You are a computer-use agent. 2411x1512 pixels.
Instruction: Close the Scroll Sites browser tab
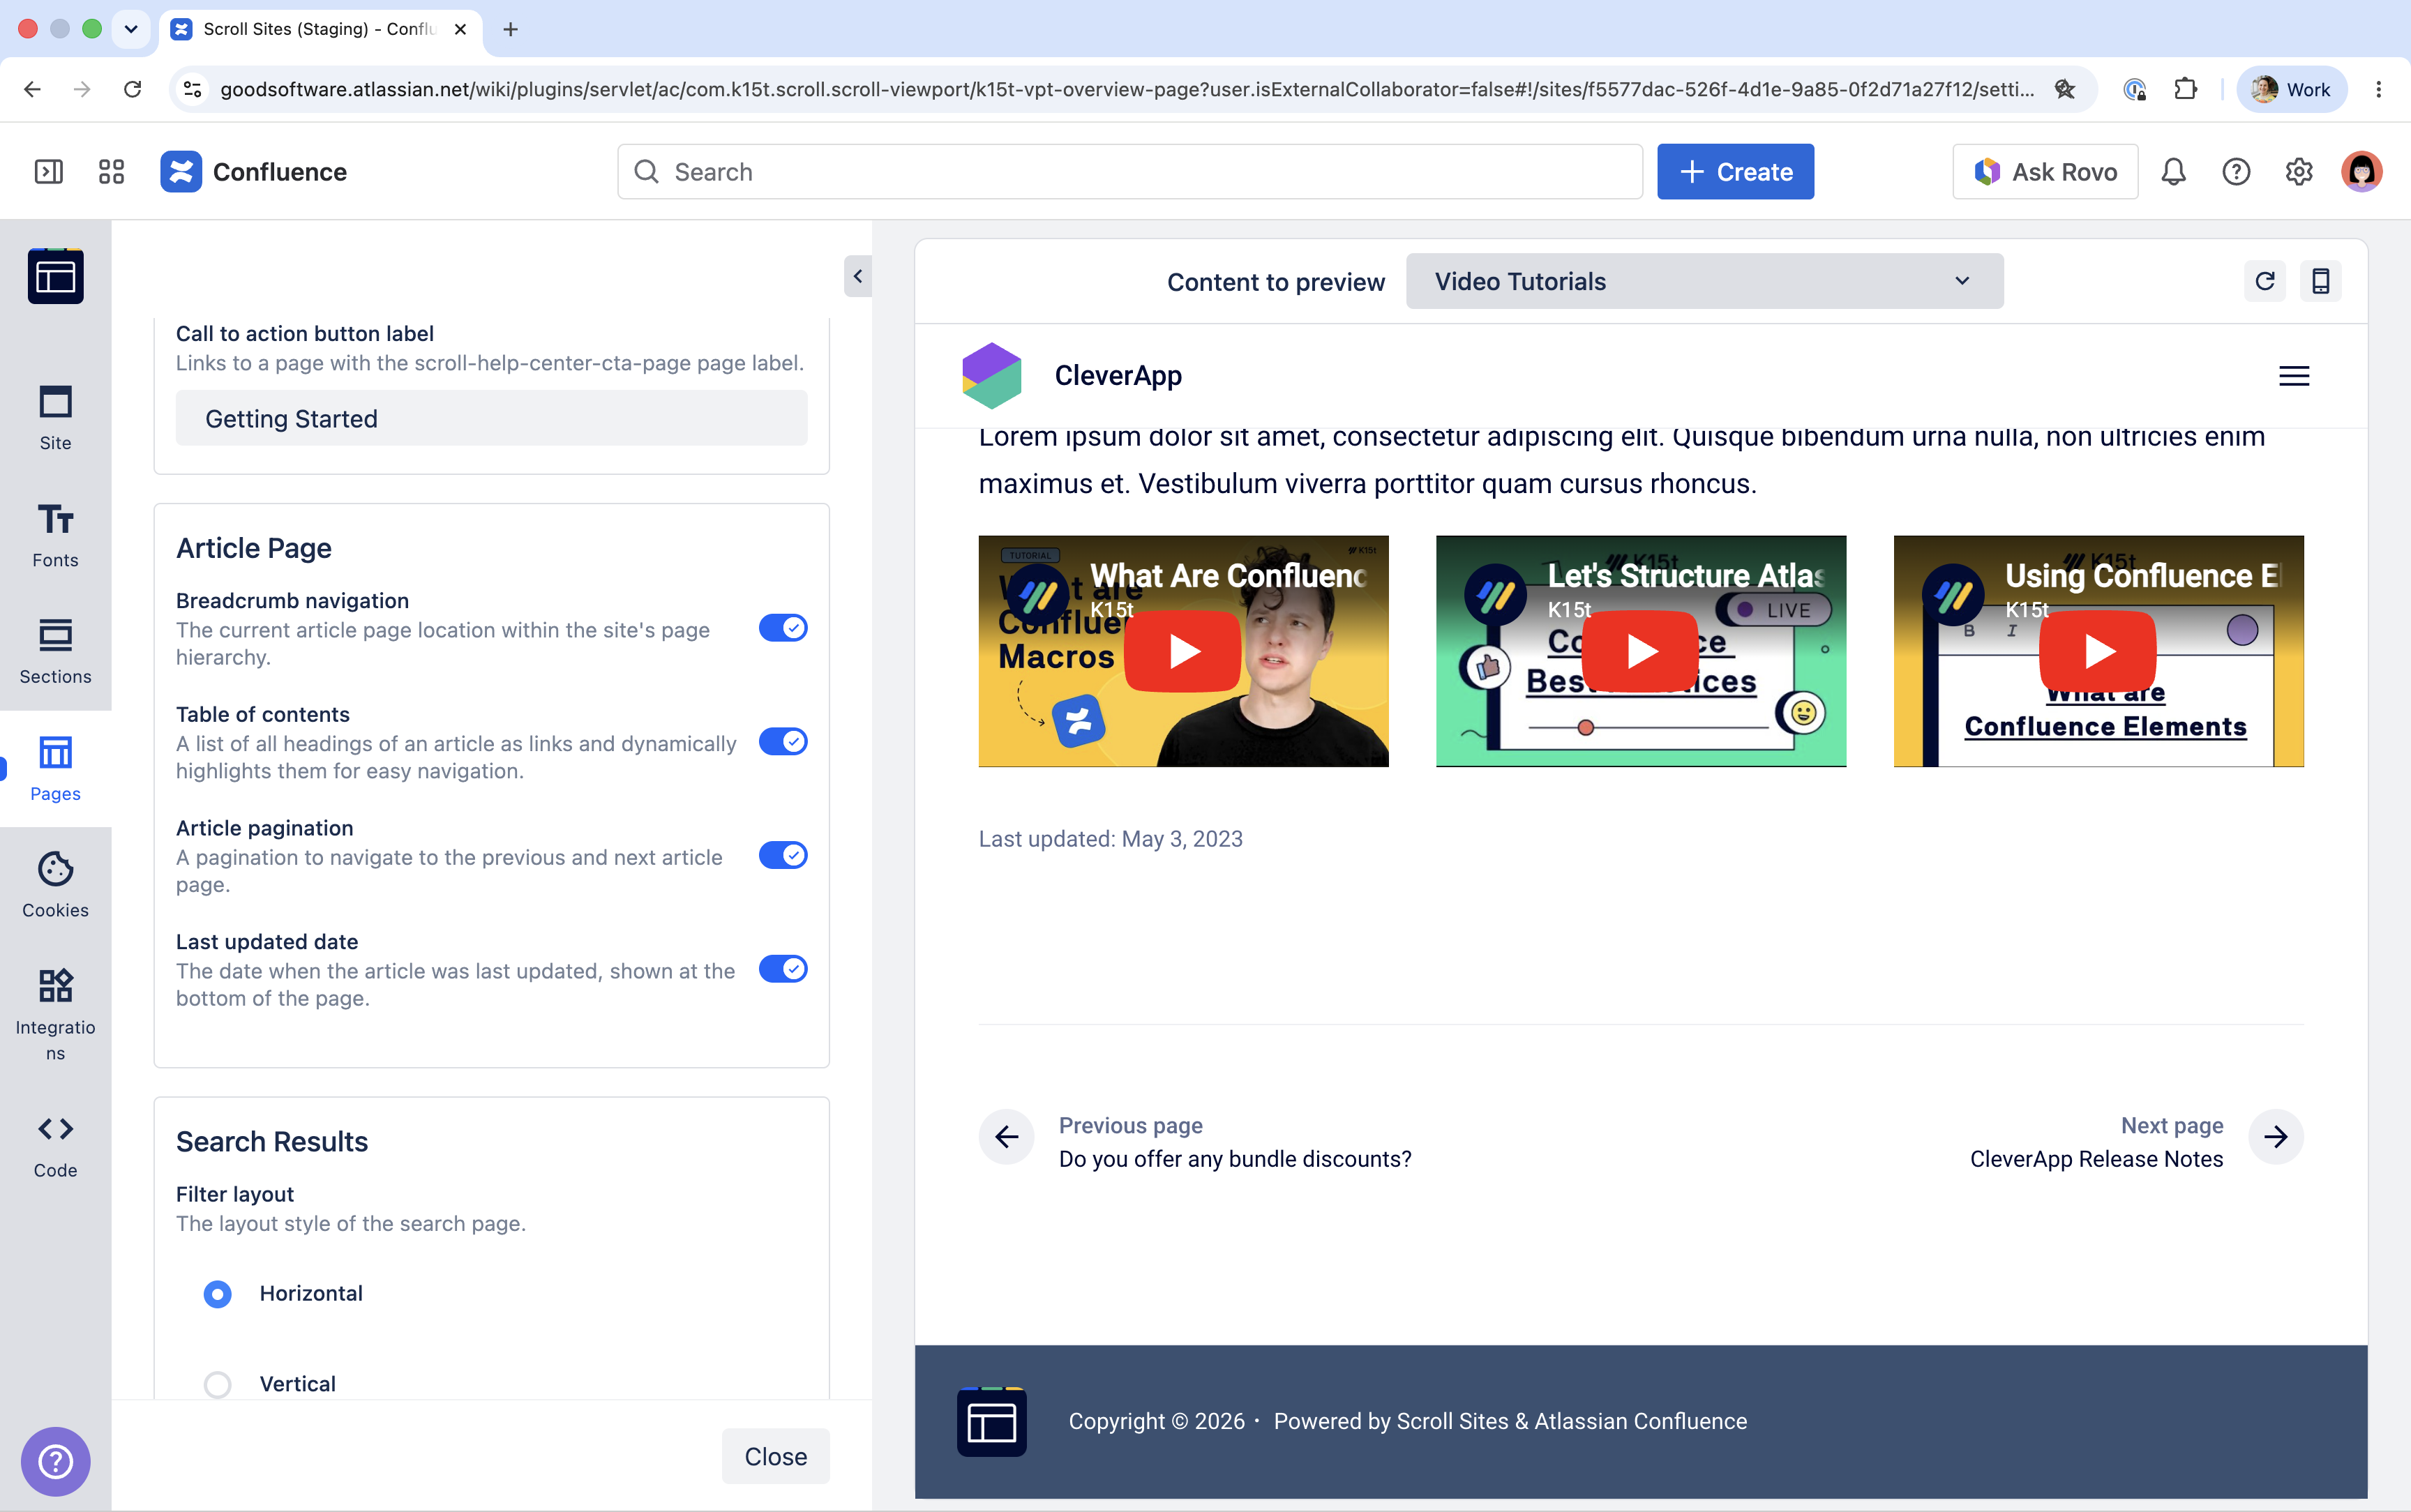tap(460, 29)
